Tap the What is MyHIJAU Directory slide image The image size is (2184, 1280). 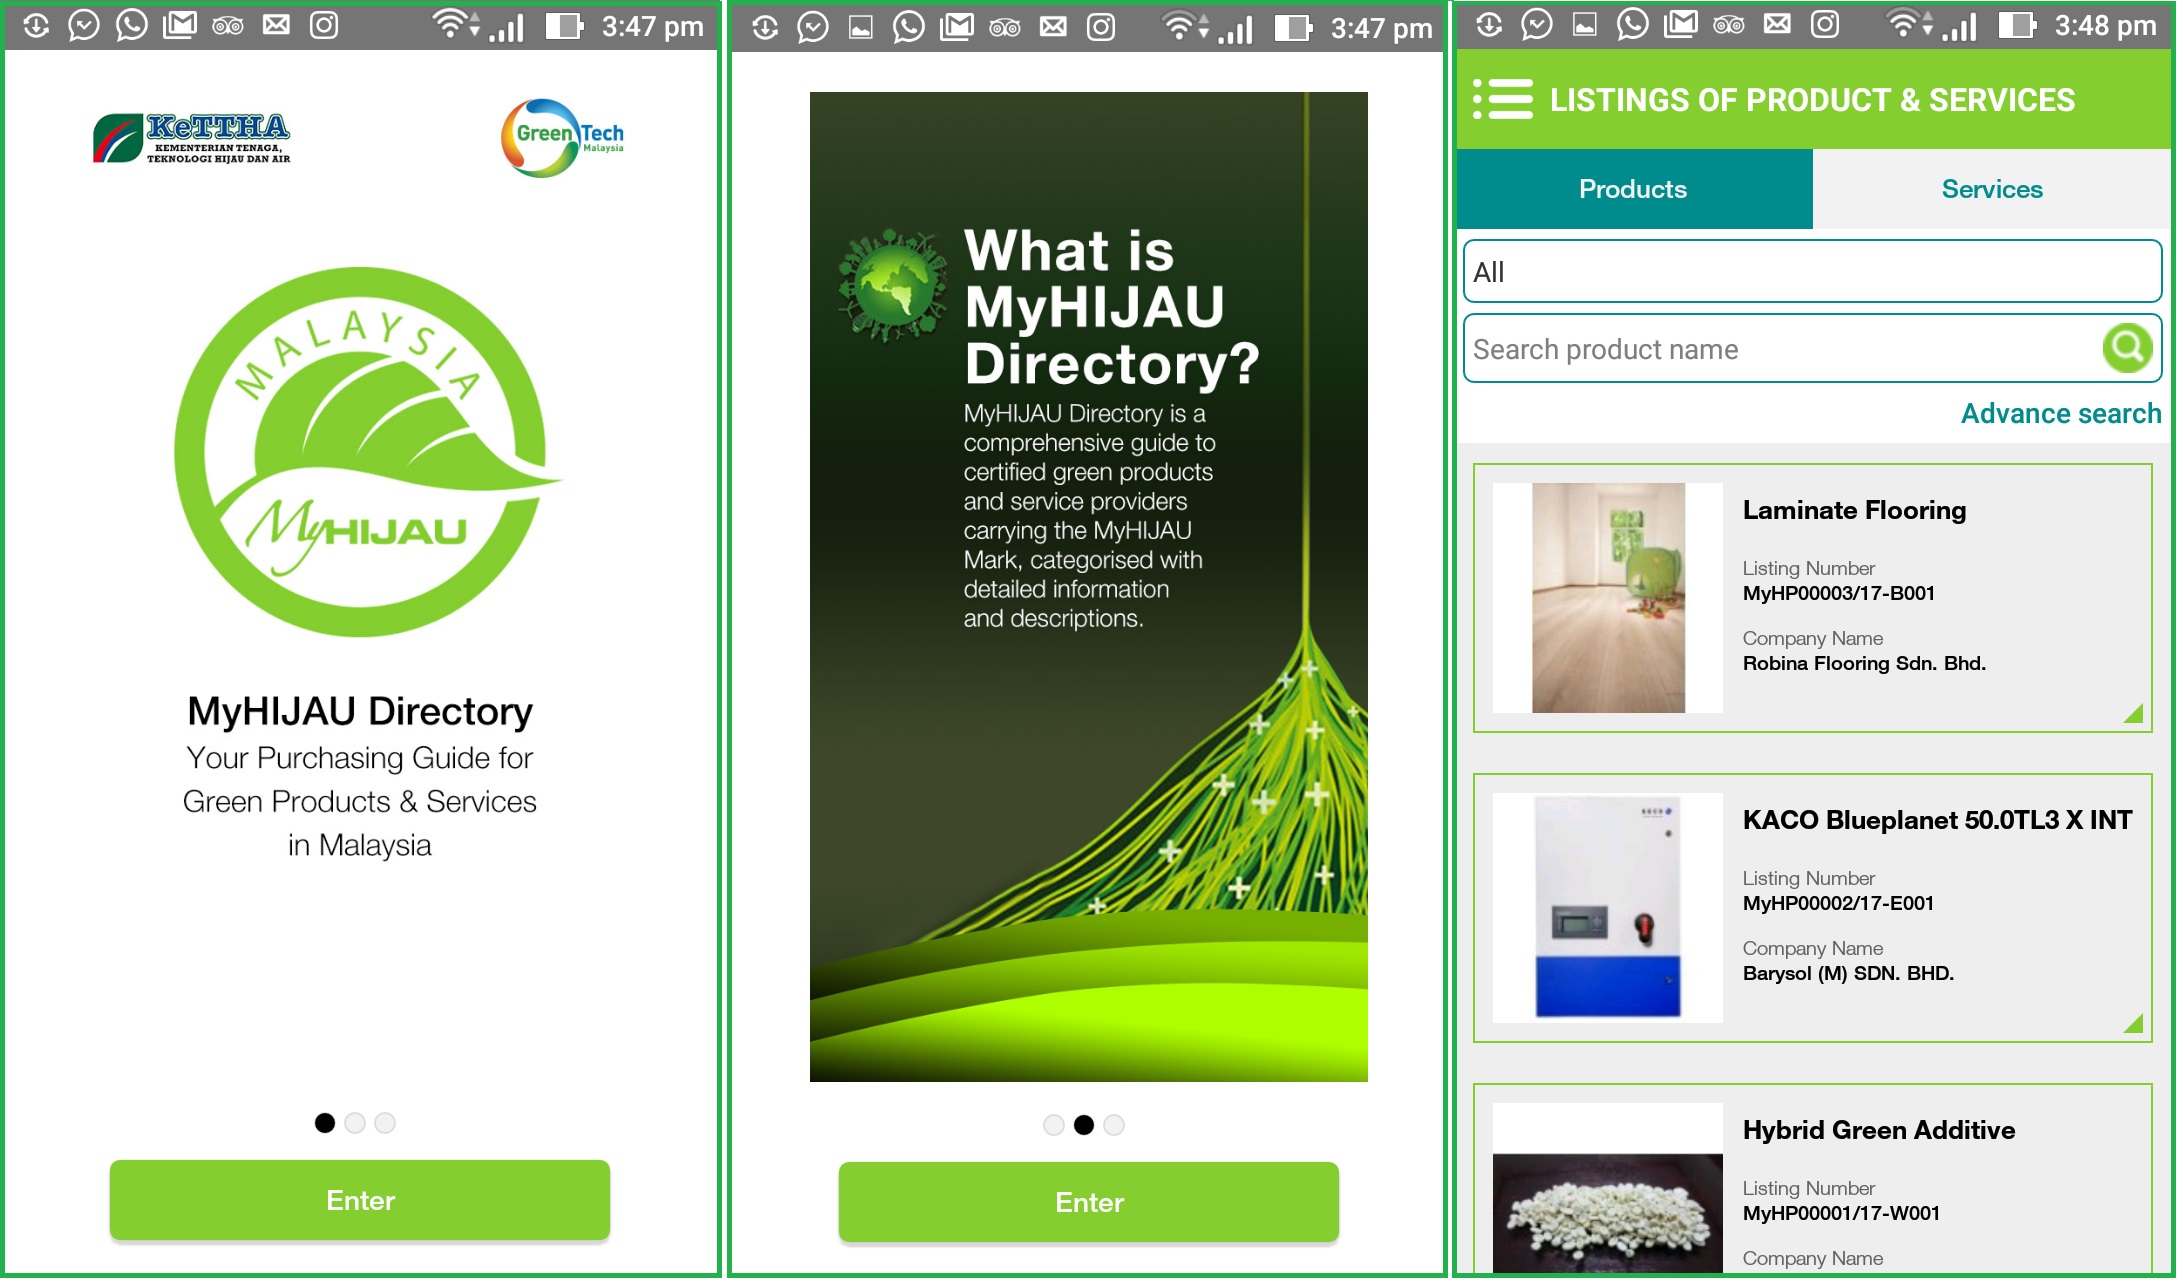[x=1089, y=587]
